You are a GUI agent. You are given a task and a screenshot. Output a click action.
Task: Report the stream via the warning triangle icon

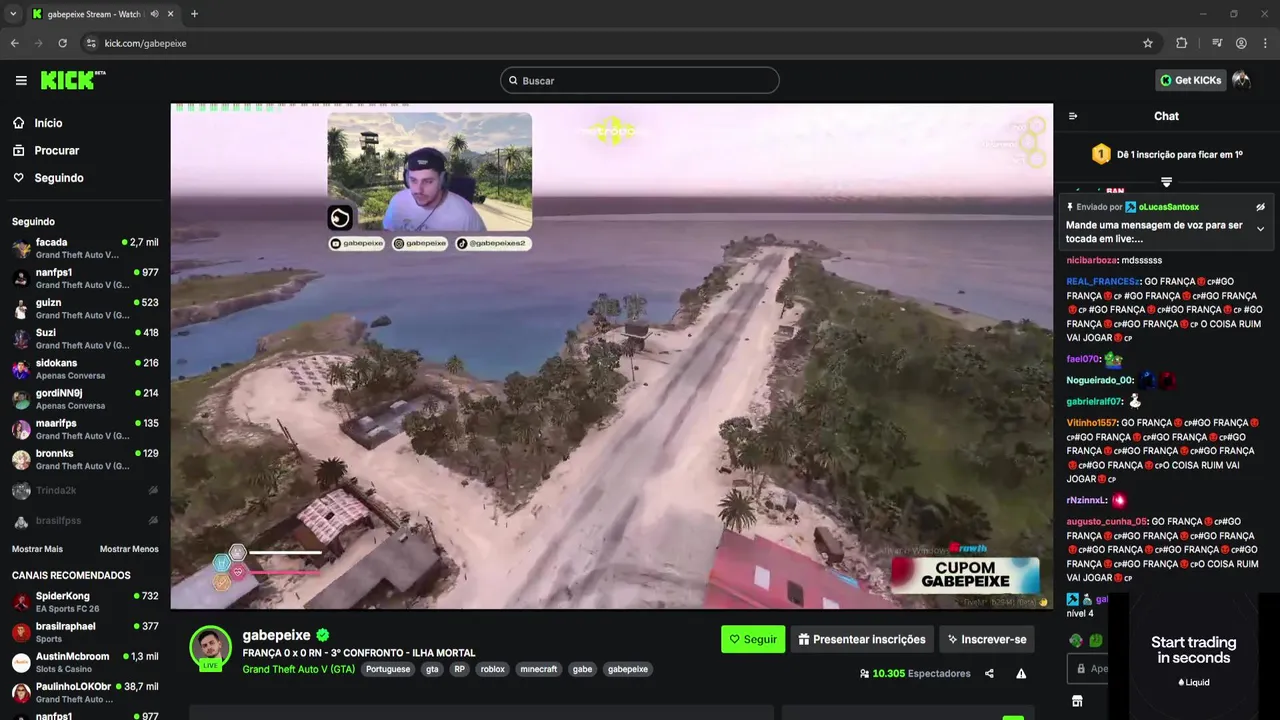1021,674
